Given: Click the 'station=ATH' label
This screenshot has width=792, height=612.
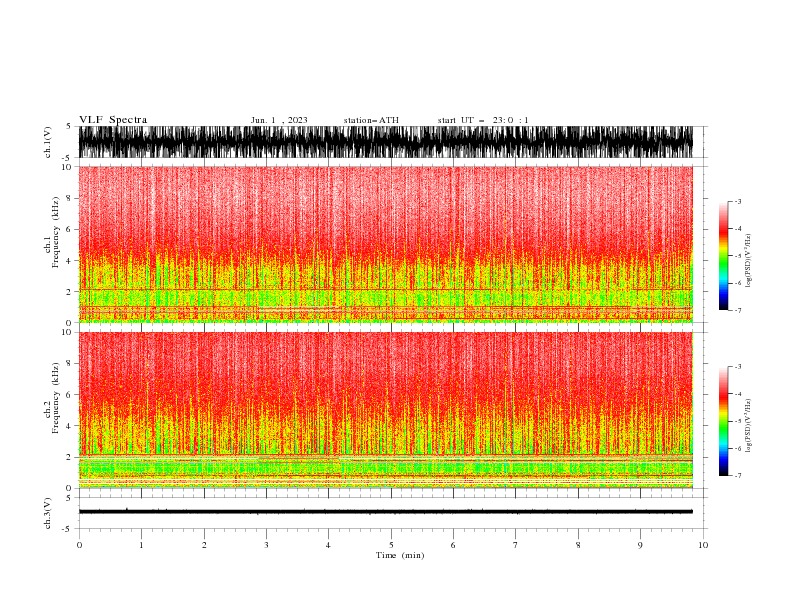Looking at the screenshot, I should [x=371, y=120].
